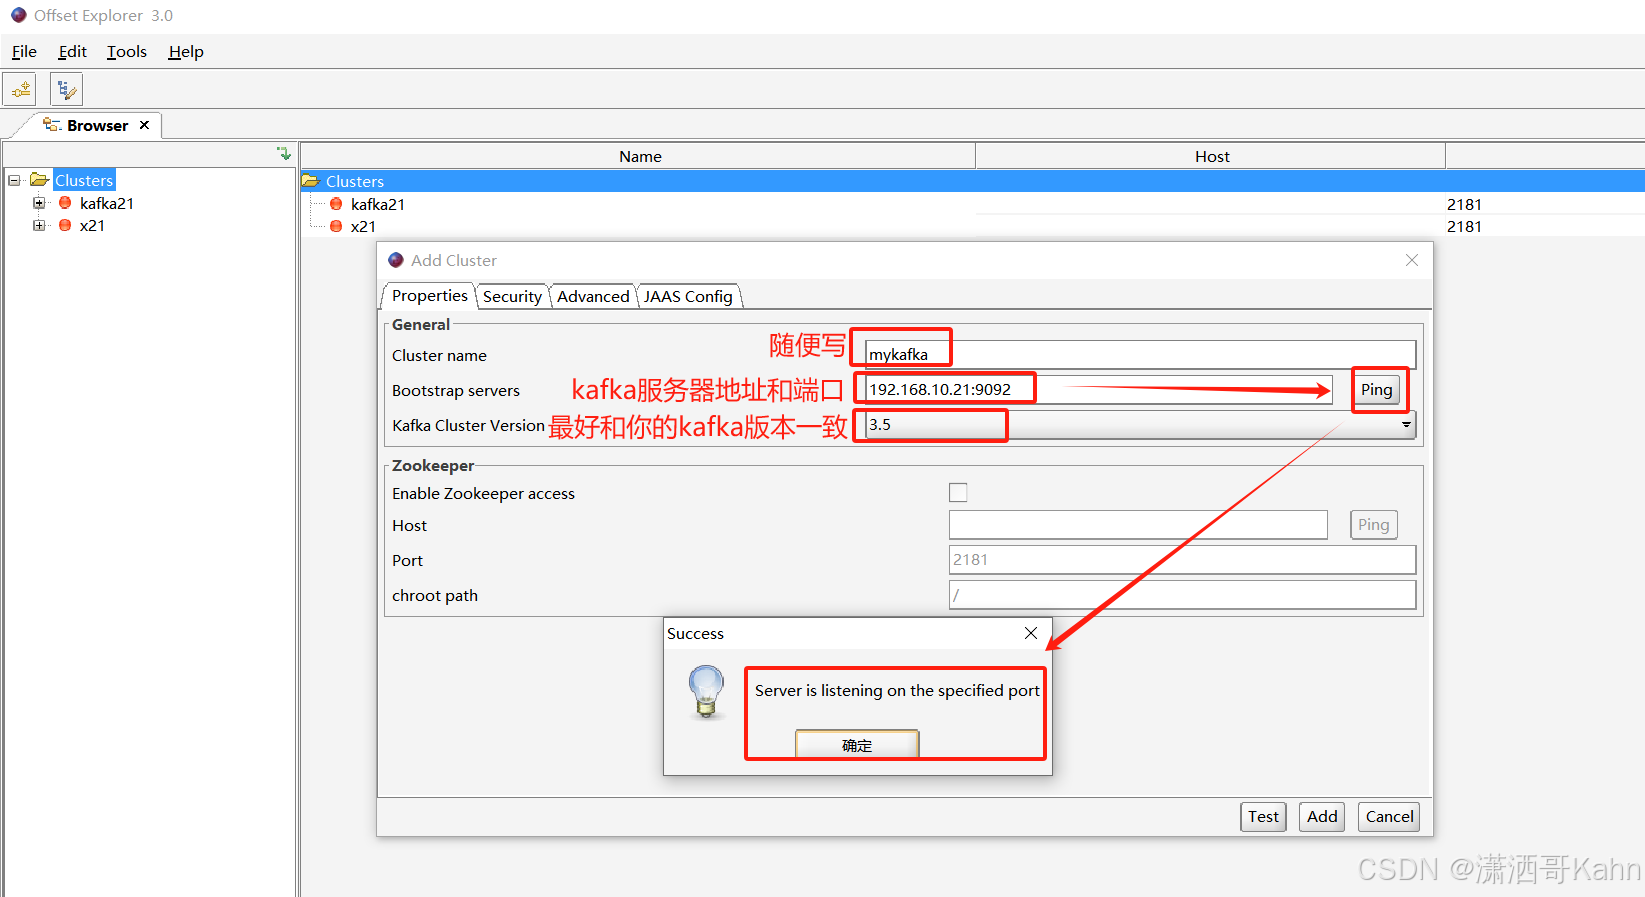Screen dimensions: 1645x897
Task: Click the Zookeeper Port field
Action: pos(1182,560)
